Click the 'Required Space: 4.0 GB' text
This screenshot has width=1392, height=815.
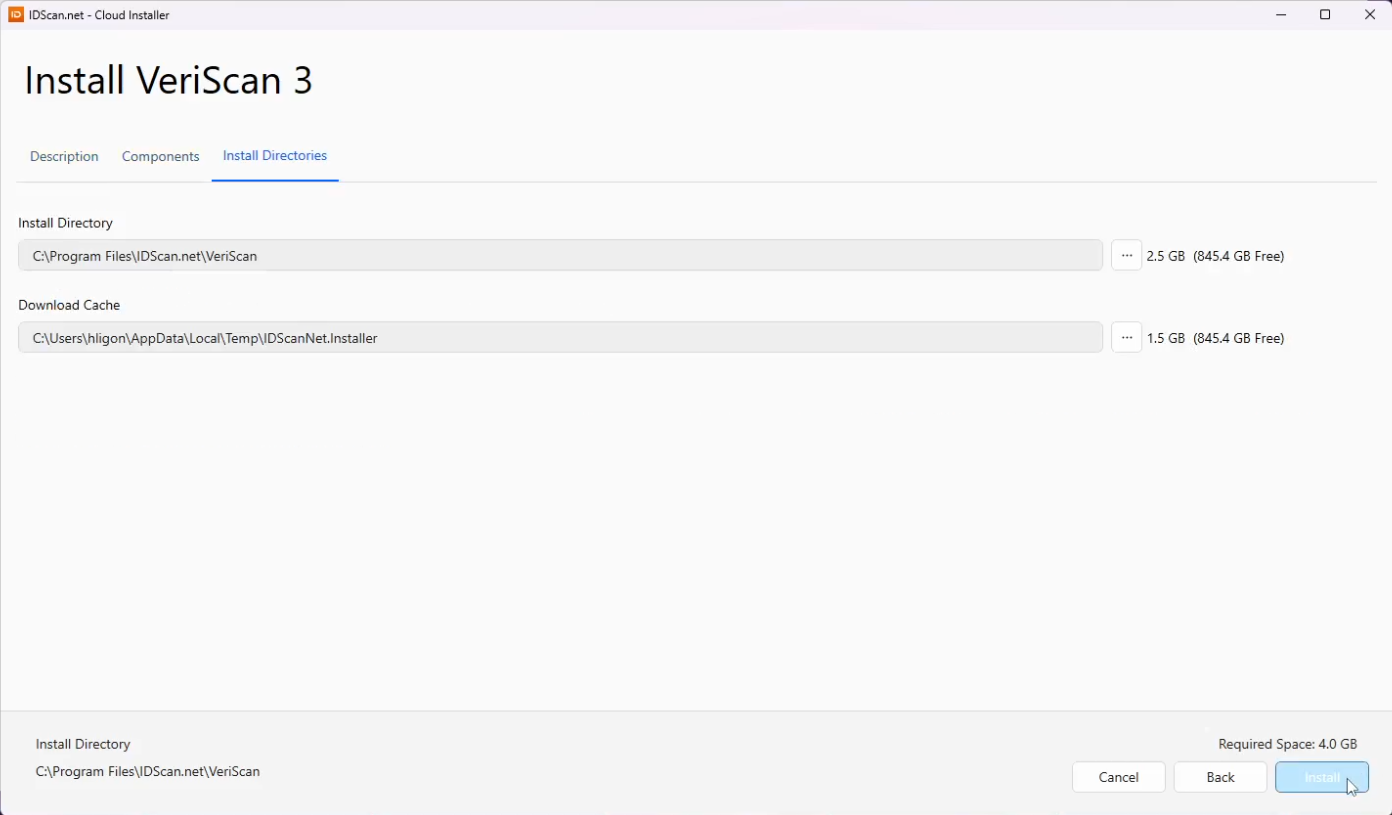1288,744
